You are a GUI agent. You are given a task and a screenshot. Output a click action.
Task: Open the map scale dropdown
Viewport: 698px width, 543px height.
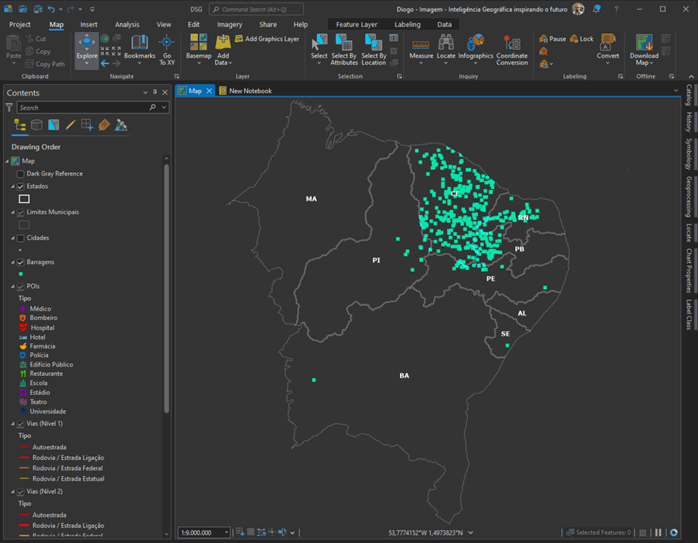click(227, 533)
